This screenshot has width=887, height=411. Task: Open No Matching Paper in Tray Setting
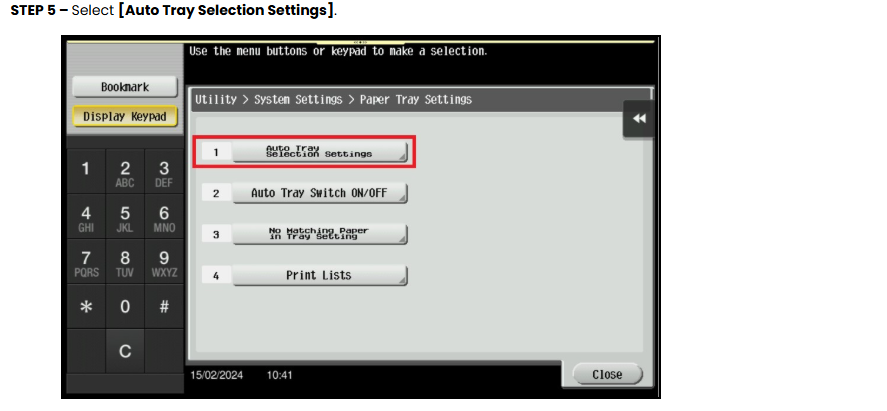320,233
